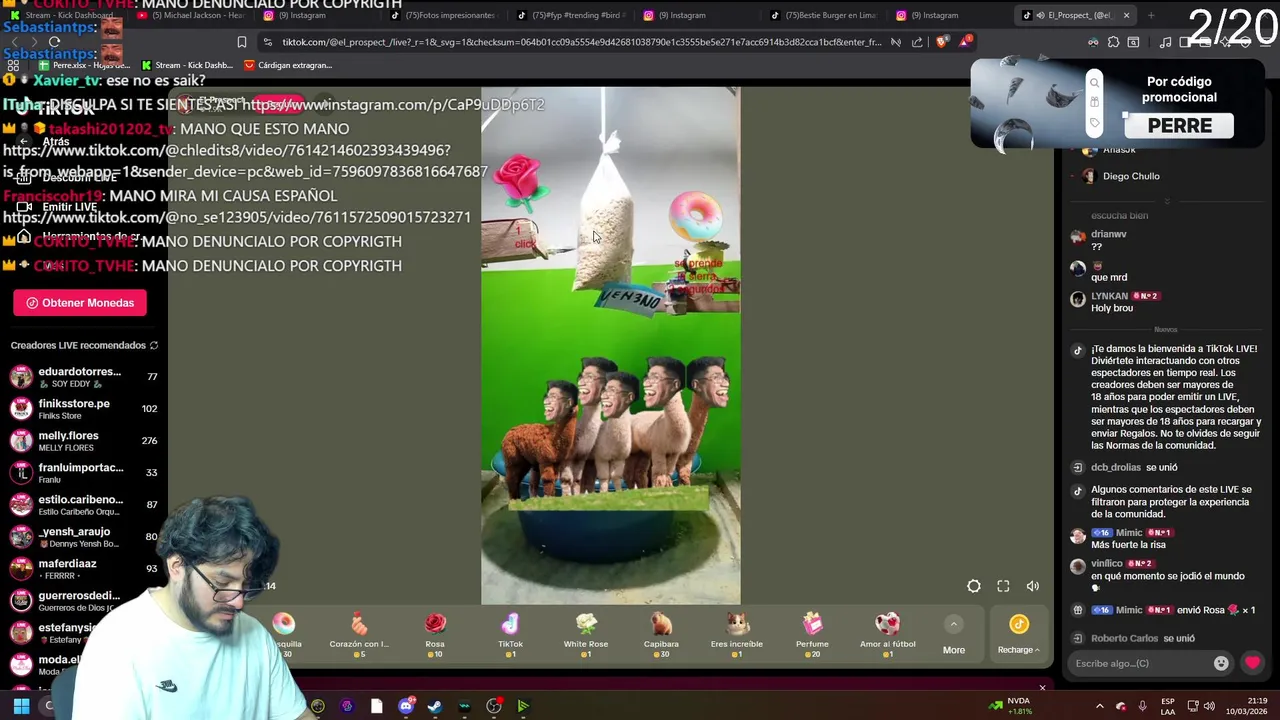Open live stream settings gear
The height and width of the screenshot is (720, 1280).
974,587
